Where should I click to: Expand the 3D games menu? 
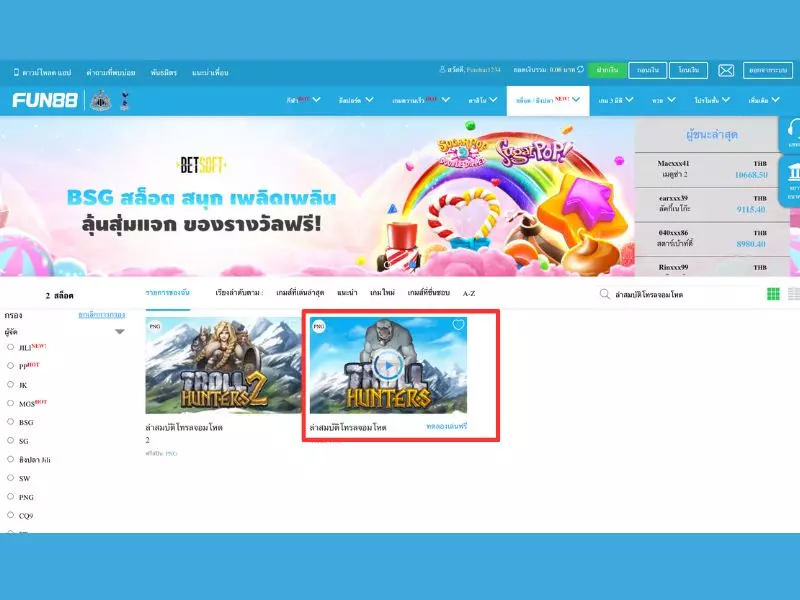pos(616,100)
